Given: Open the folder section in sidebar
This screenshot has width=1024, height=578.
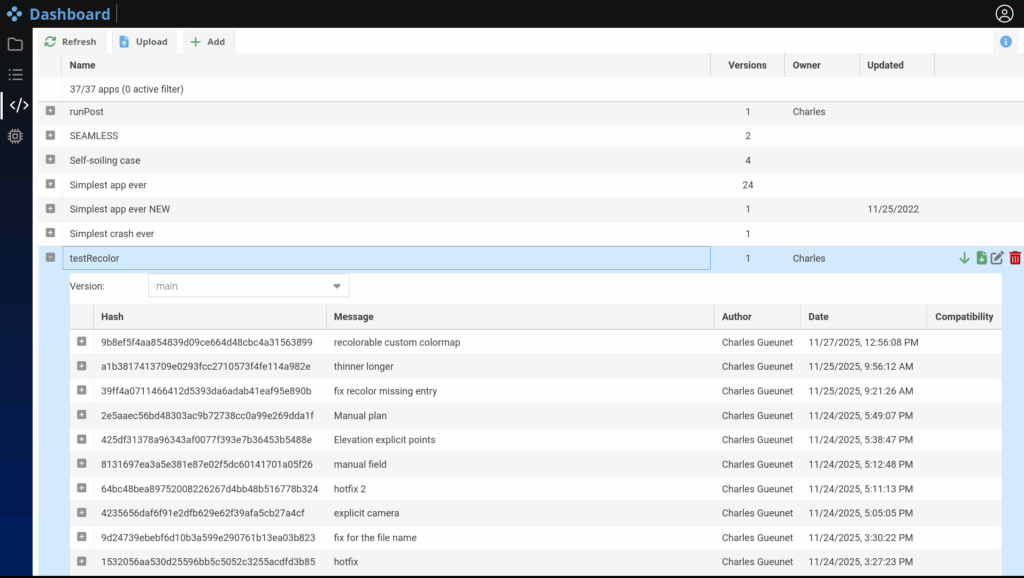Looking at the screenshot, I should click(15, 44).
